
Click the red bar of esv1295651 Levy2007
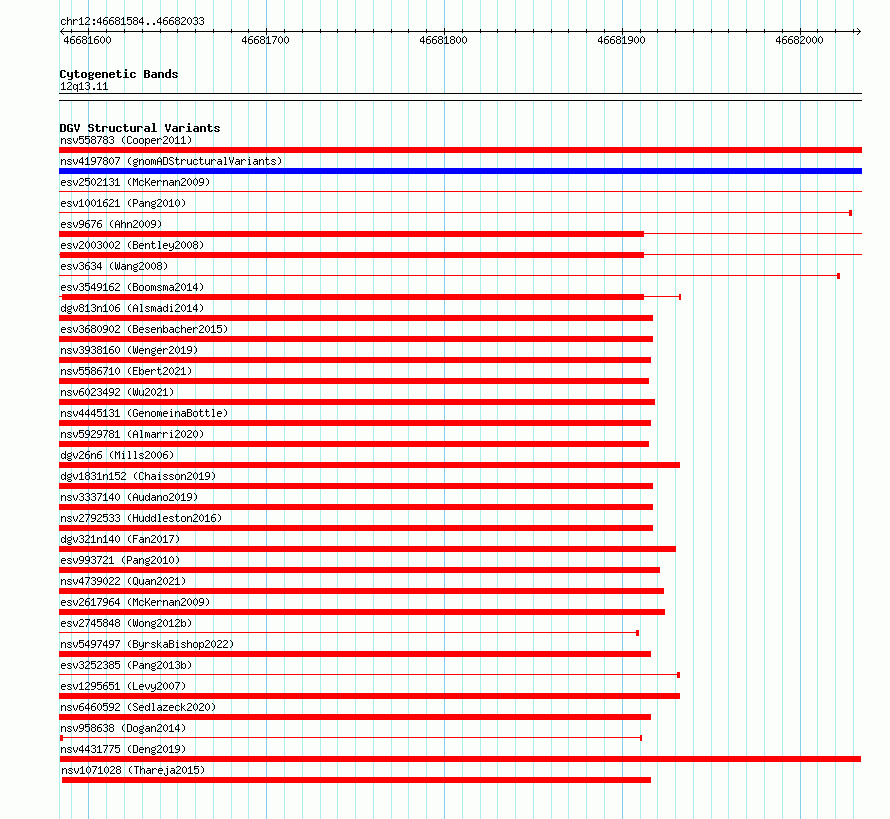click(370, 696)
